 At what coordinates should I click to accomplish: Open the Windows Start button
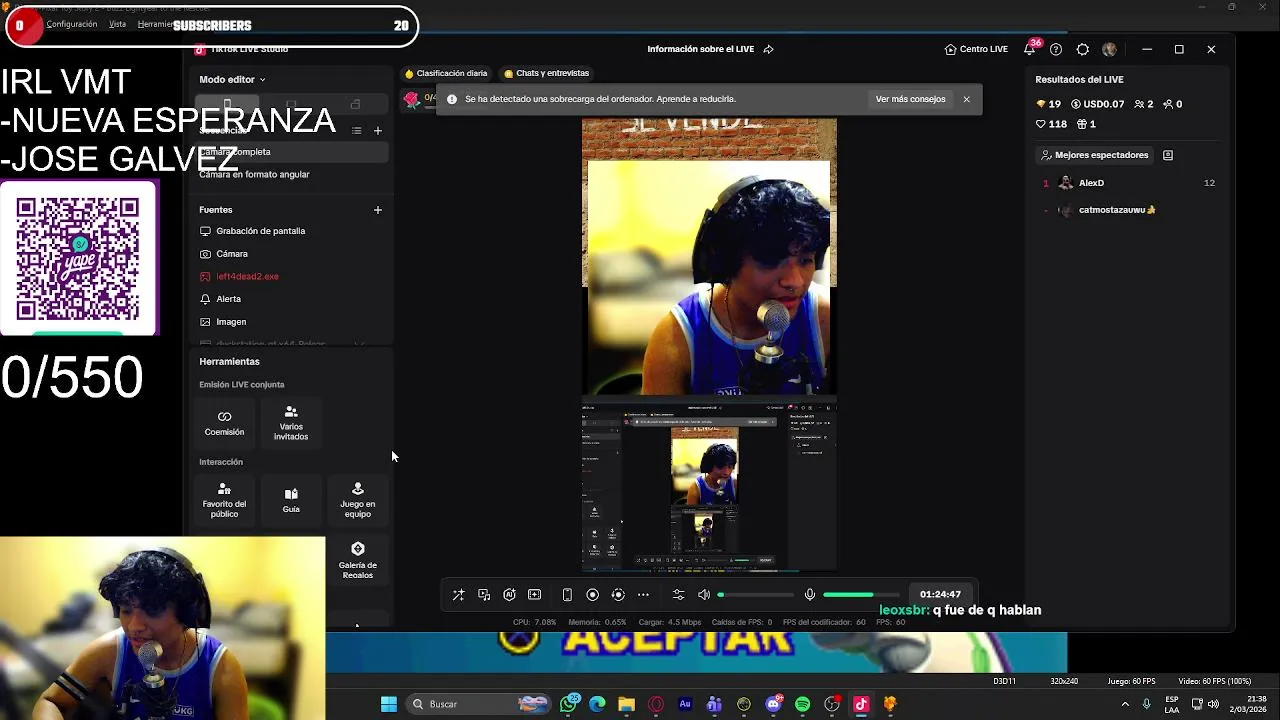389,704
